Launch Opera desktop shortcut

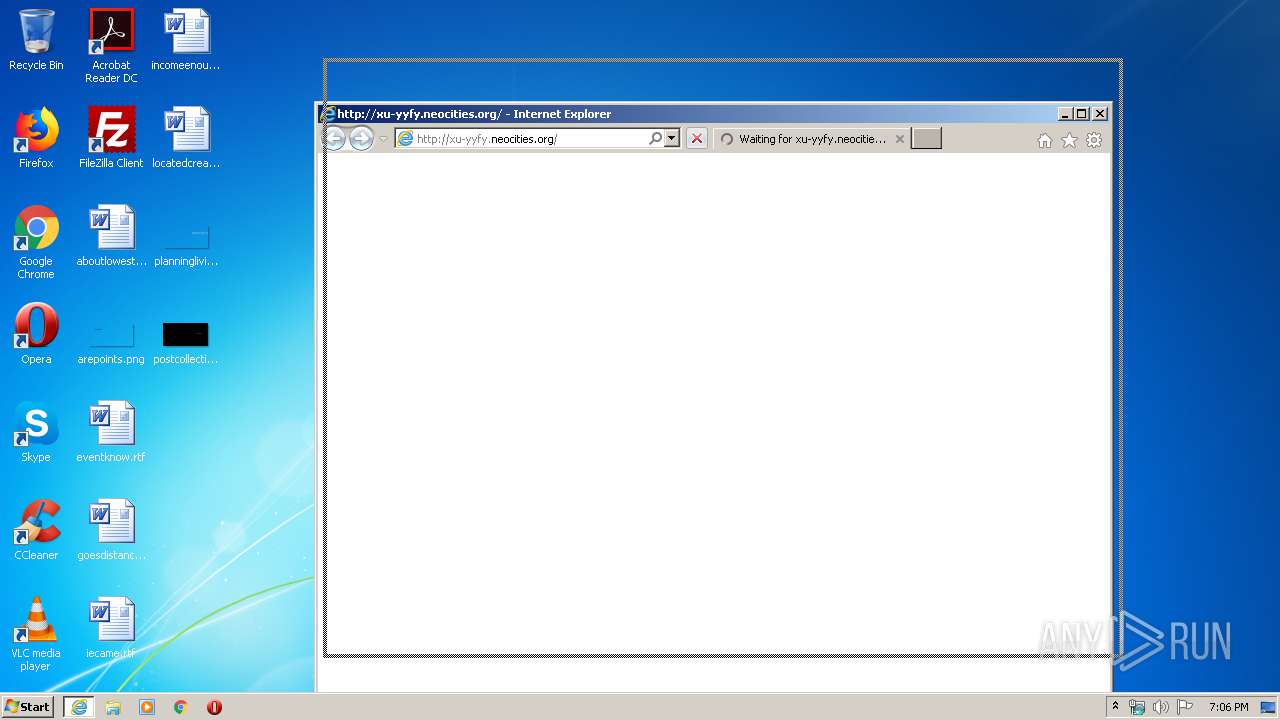(36, 334)
